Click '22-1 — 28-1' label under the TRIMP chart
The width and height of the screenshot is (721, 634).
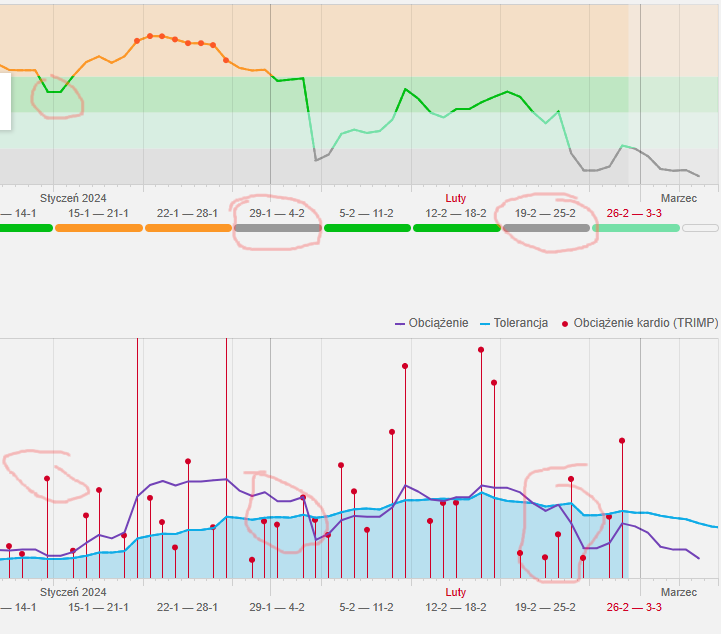[x=187, y=607]
